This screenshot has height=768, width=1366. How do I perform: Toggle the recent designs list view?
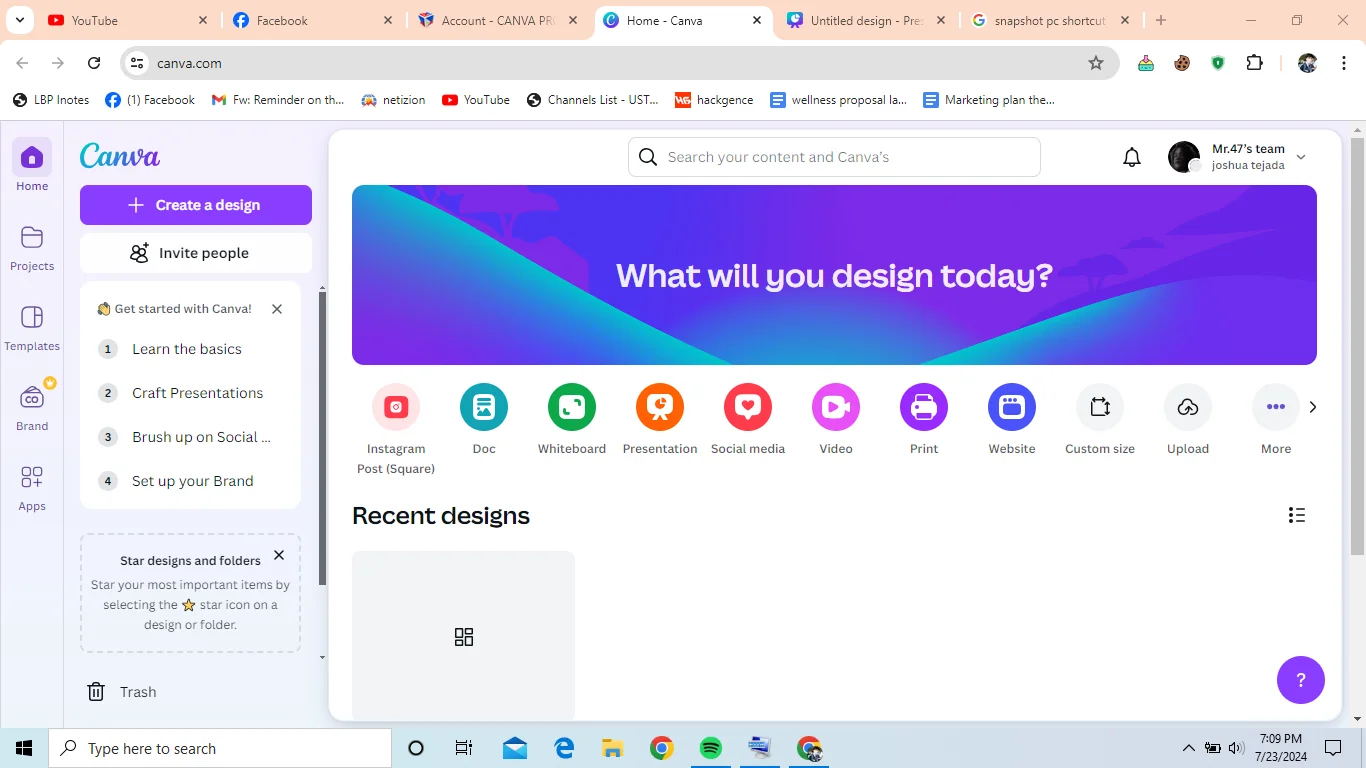pos(1297,515)
